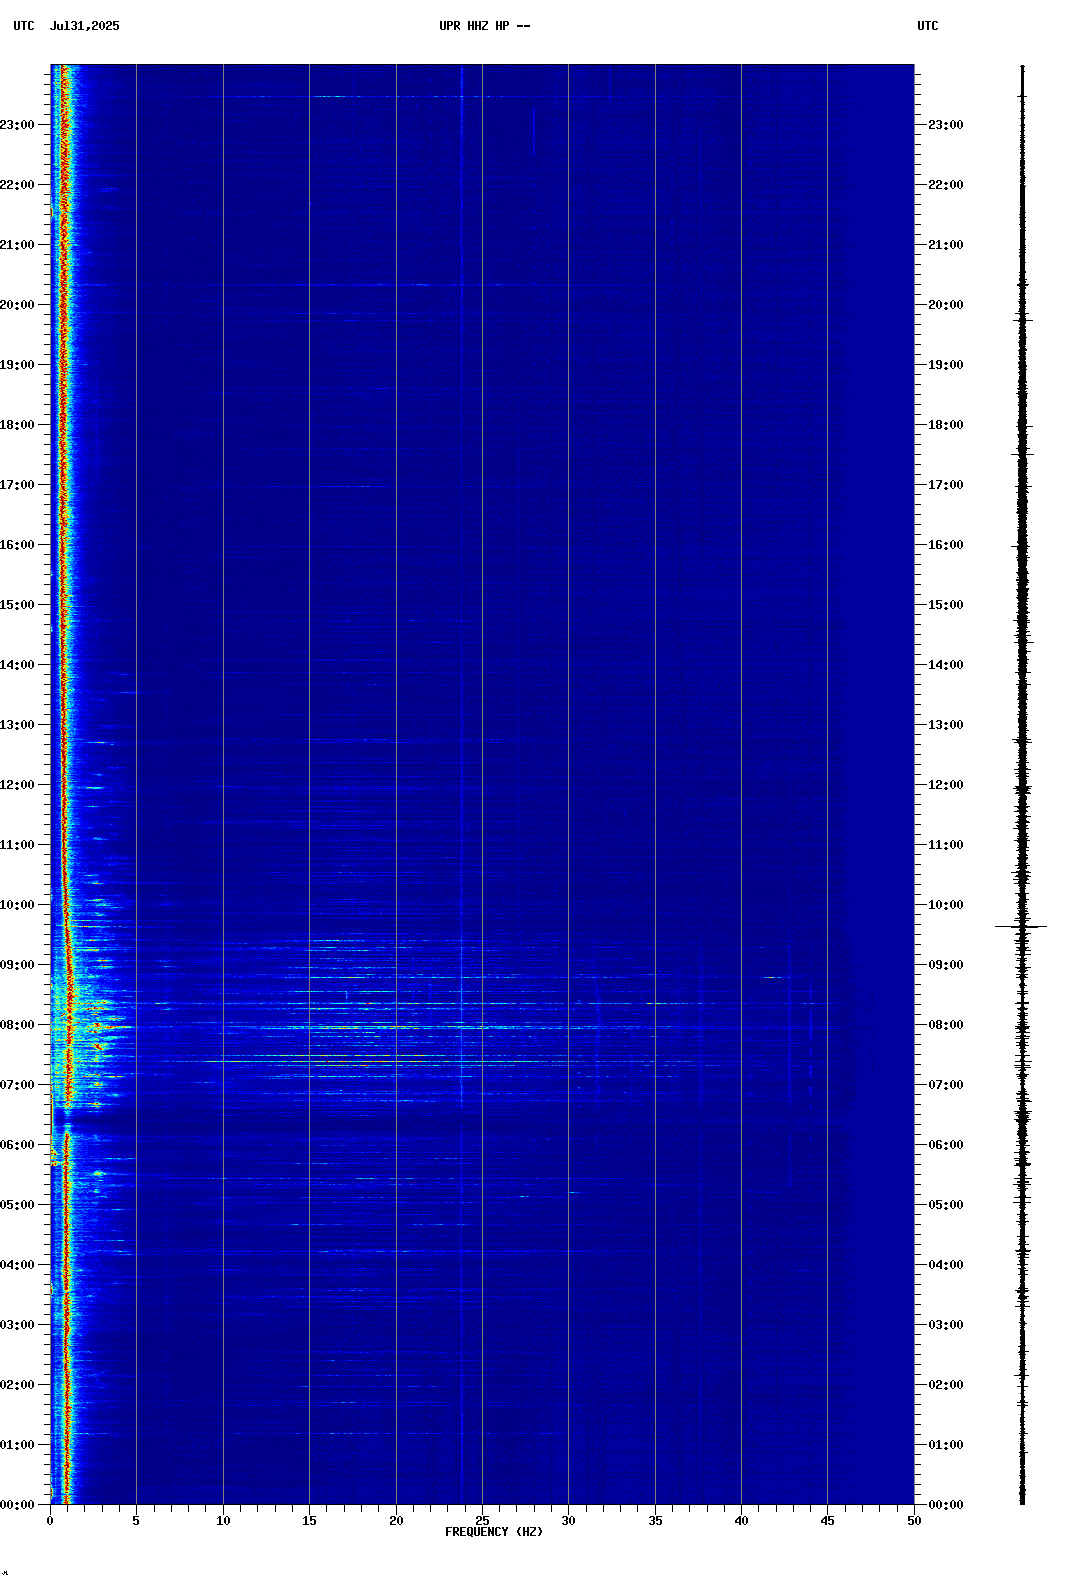Click the 45 Hz frequency tick label
The height and width of the screenshot is (1584, 1066).
pyautogui.click(x=827, y=1521)
